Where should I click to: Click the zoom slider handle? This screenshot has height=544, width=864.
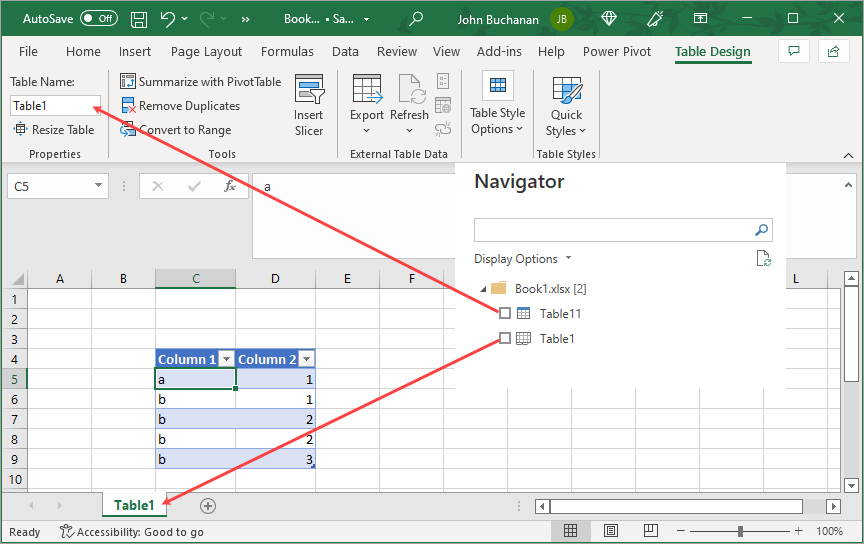pyautogui.click(x=740, y=531)
